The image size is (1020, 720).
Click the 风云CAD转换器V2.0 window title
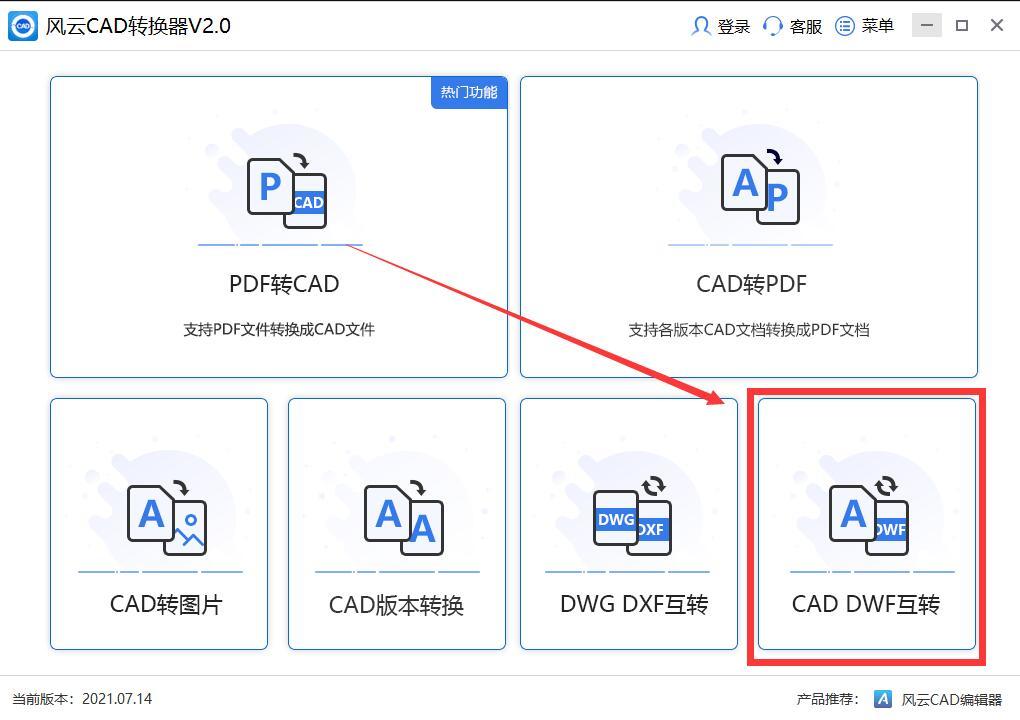[x=138, y=26]
